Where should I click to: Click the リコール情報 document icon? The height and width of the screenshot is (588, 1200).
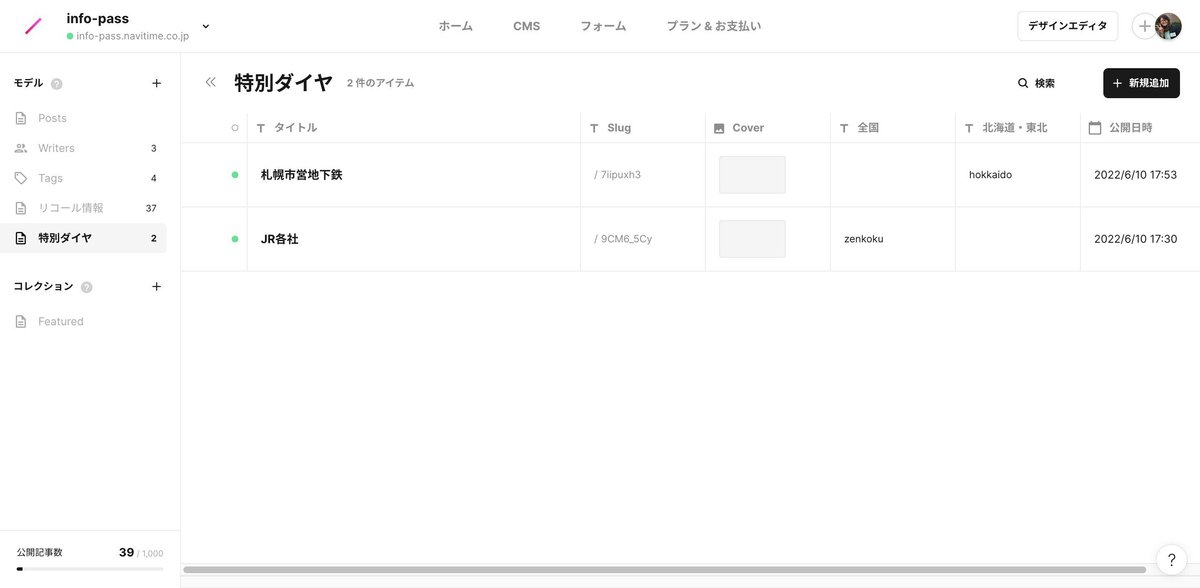click(21, 208)
